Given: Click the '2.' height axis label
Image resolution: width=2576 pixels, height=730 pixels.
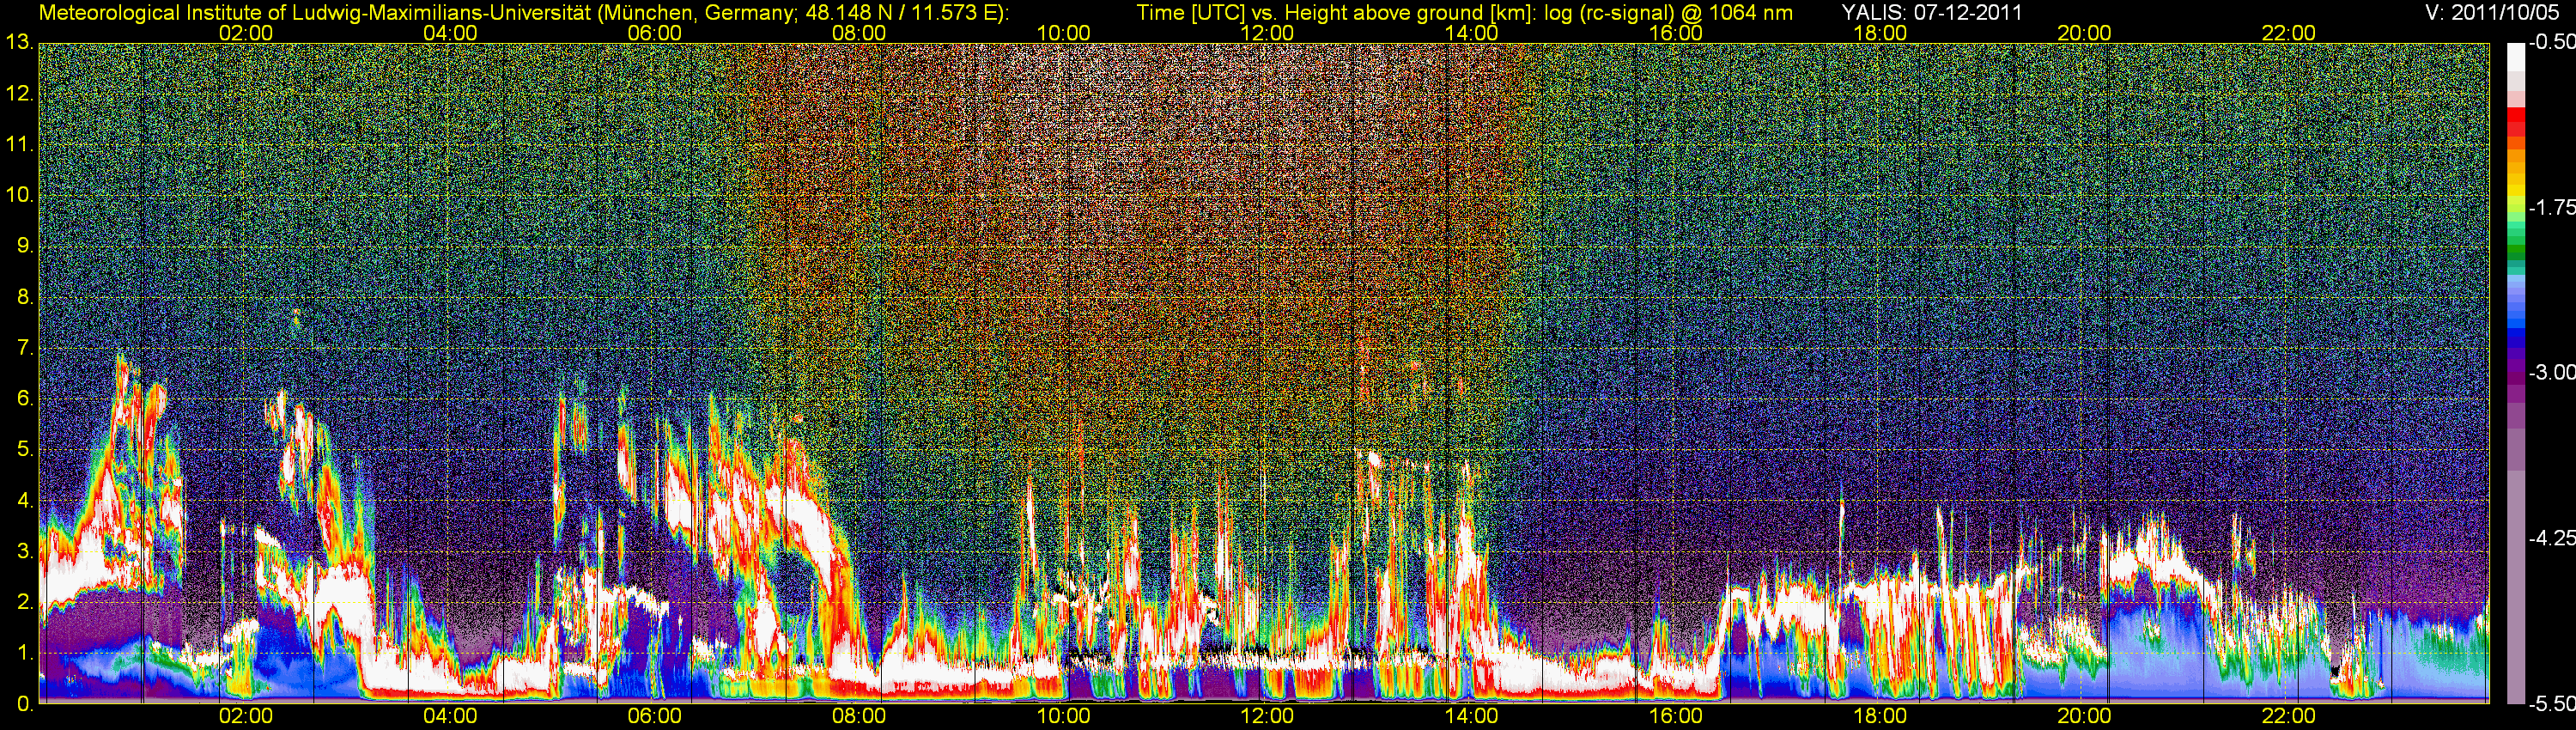Looking at the screenshot, I should coord(26,603).
